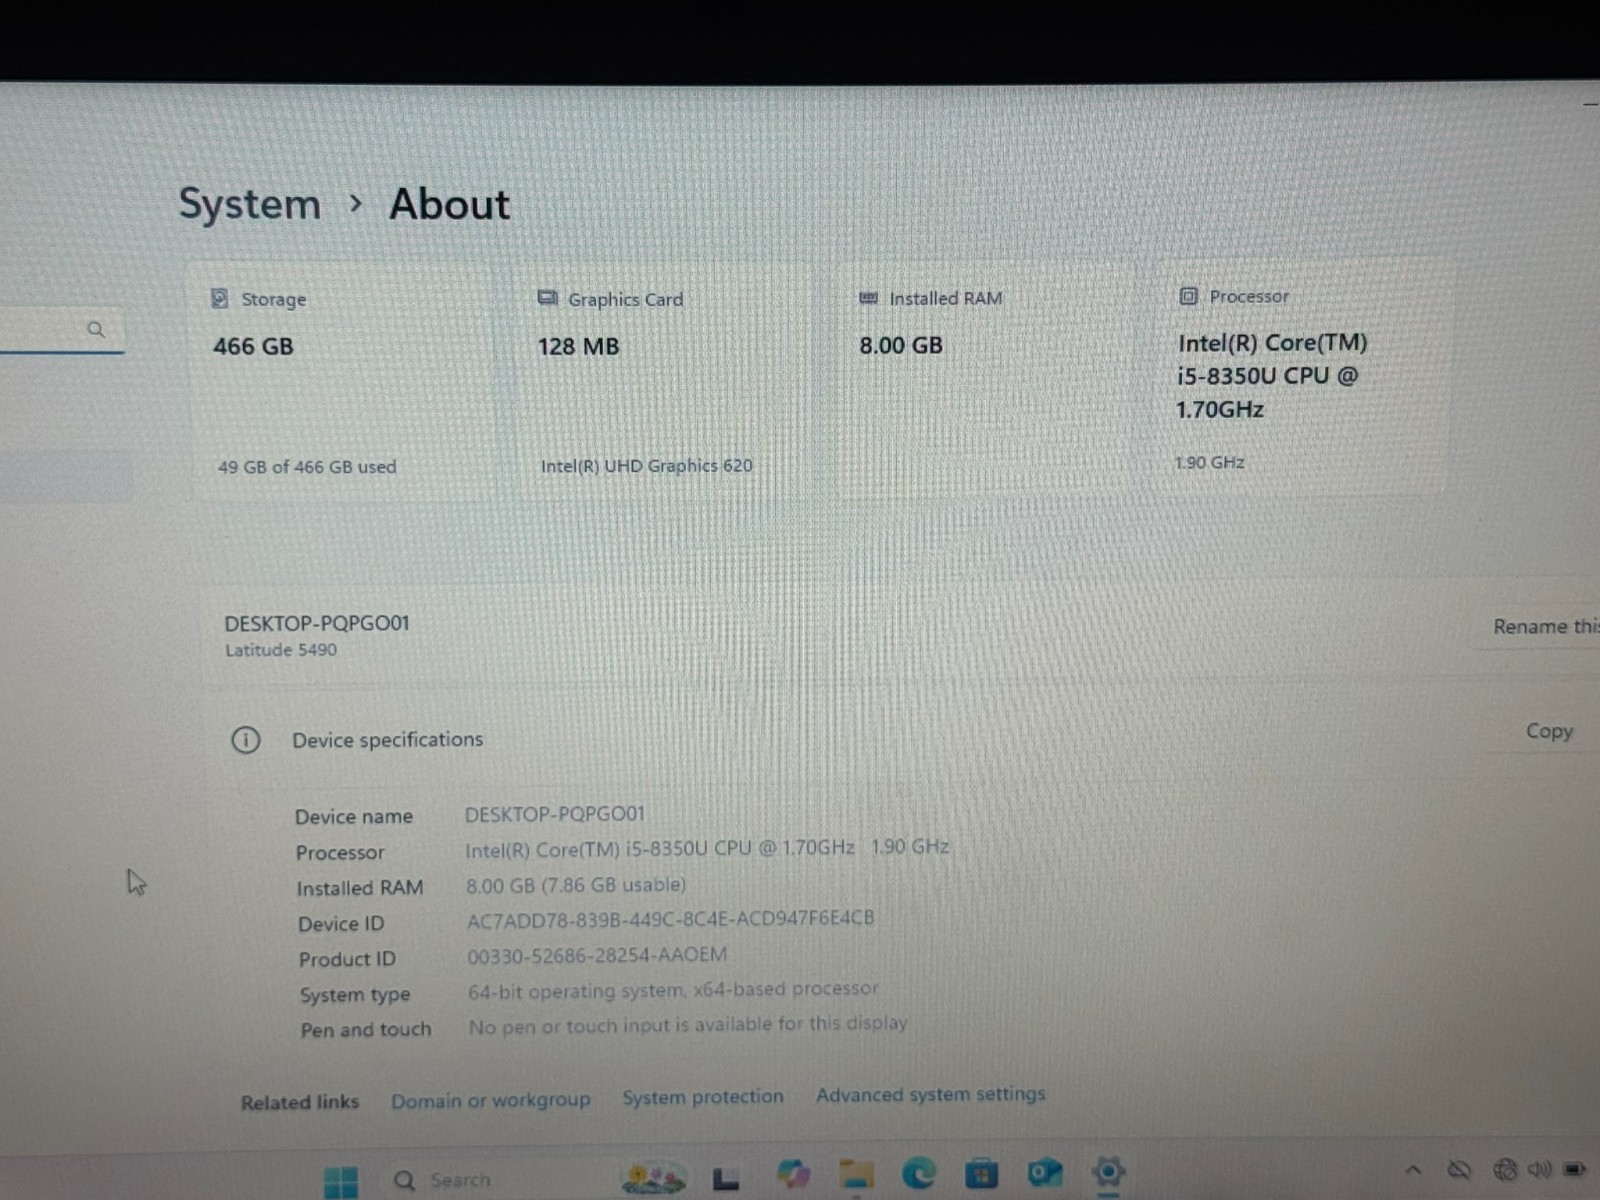
Task: Click the 128 MB graphics memory value
Action: [x=578, y=347]
